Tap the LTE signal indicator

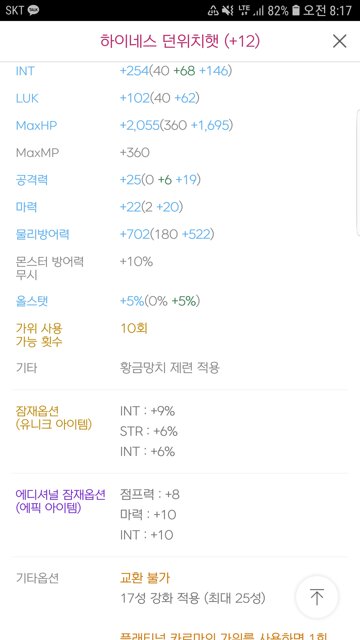(244, 10)
